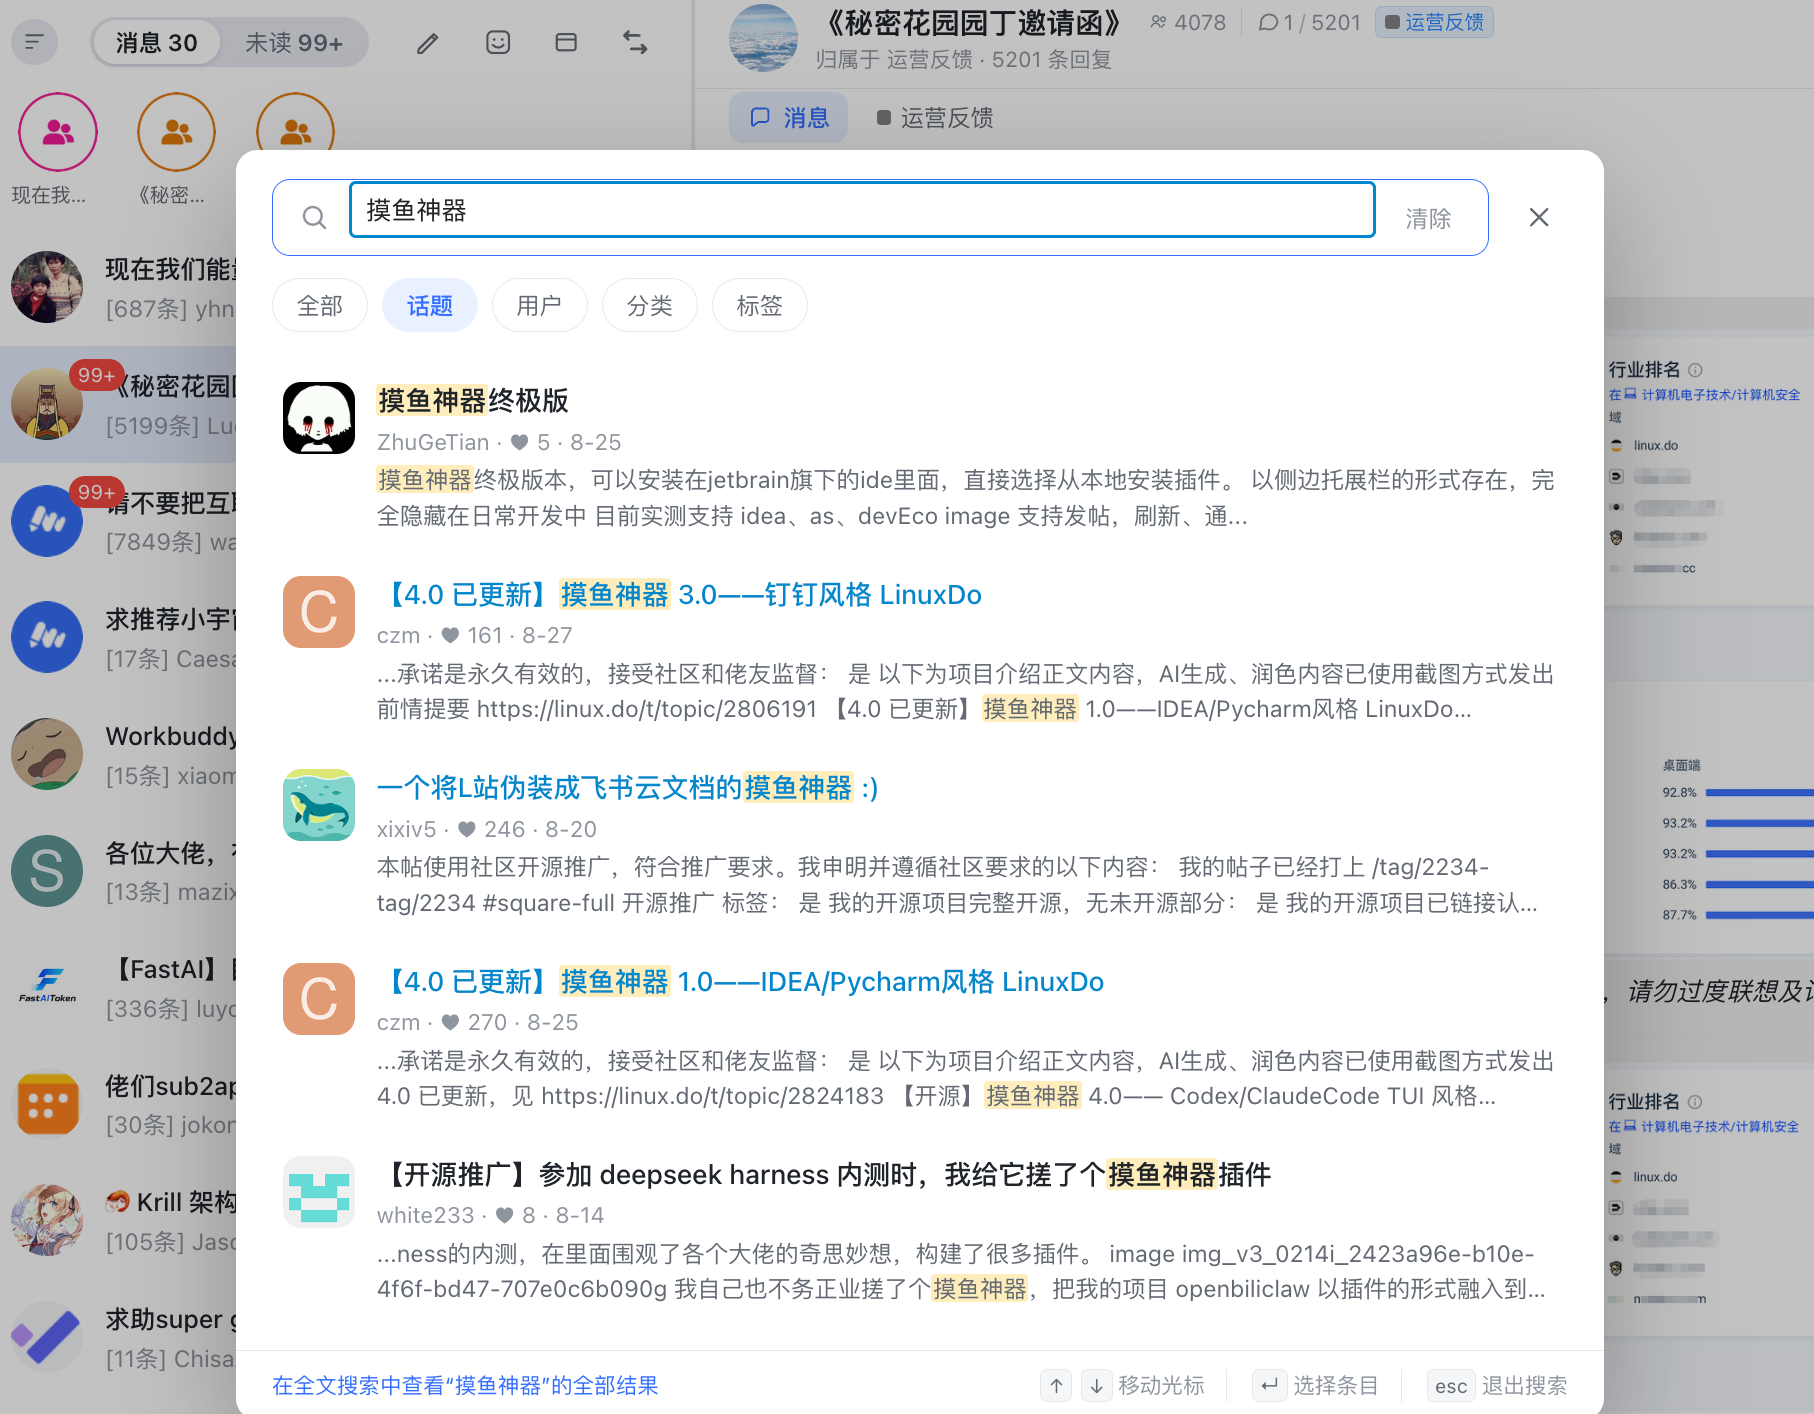Focus the 摸鱼神器 search input field

pos(862,210)
